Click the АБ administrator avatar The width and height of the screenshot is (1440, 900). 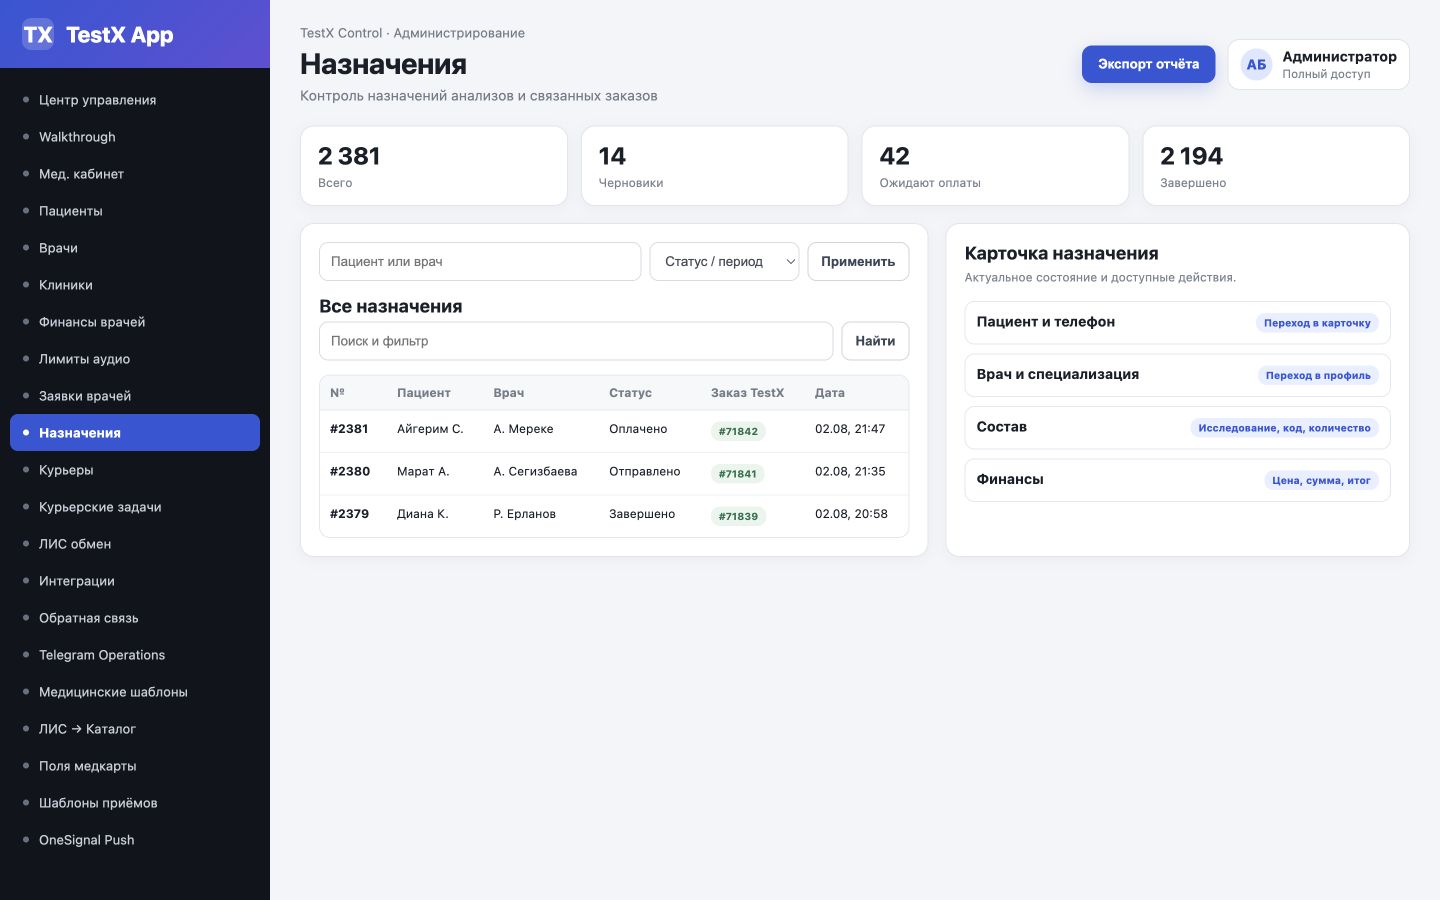pos(1256,64)
